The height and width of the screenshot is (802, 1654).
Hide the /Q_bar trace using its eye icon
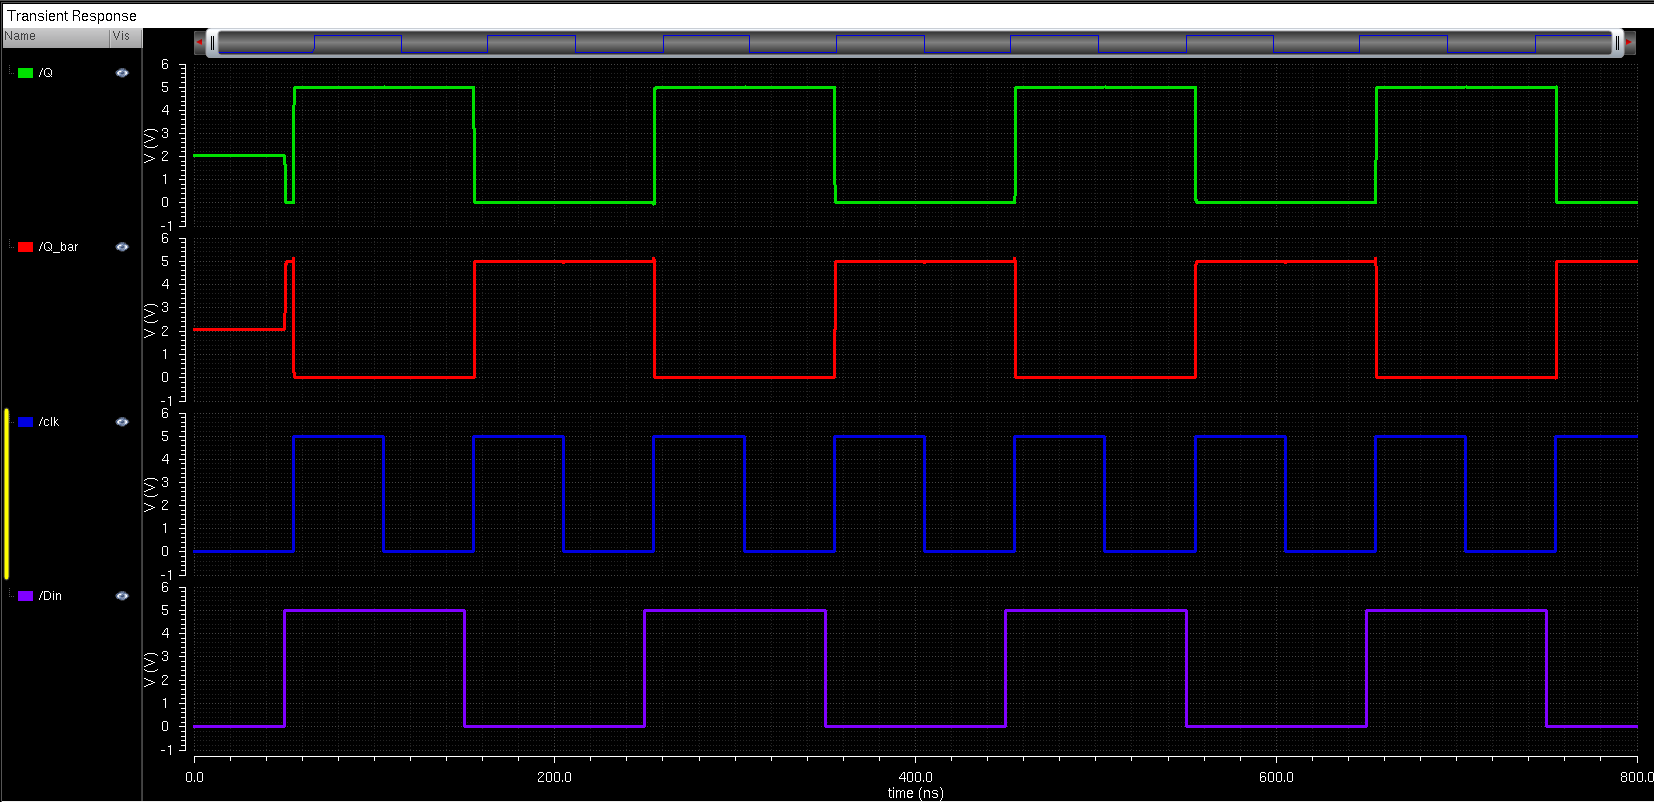click(x=122, y=247)
